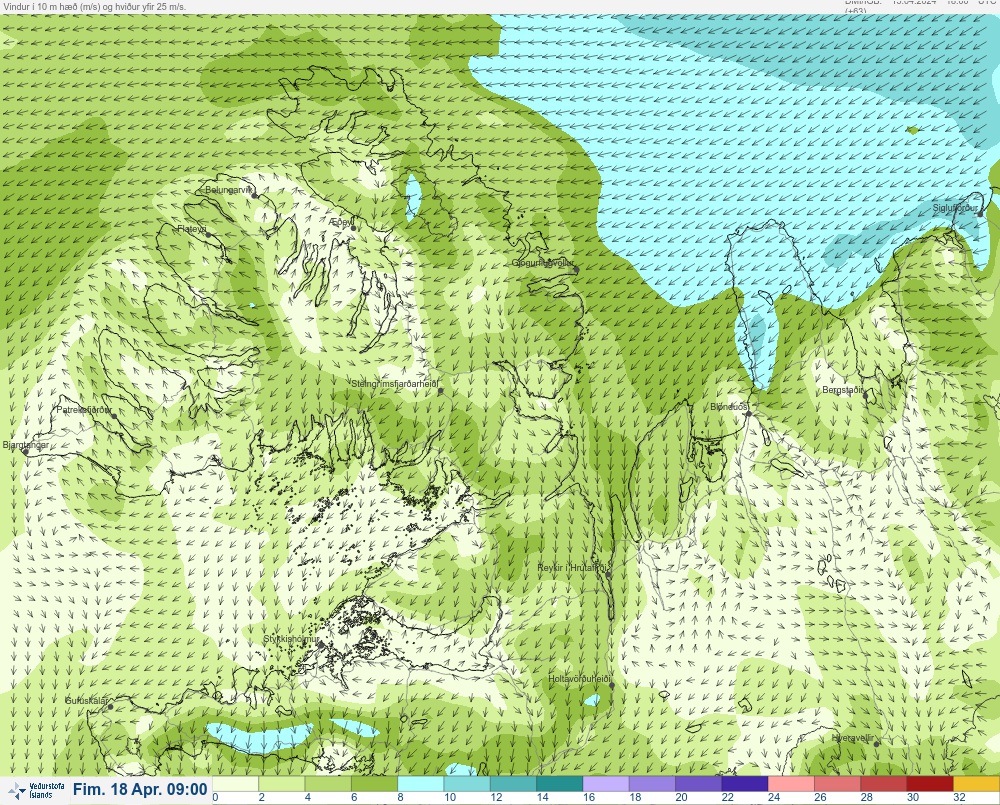Click the Veðurstofa Íslands logo
The image size is (1000, 805).
[x=38, y=790]
